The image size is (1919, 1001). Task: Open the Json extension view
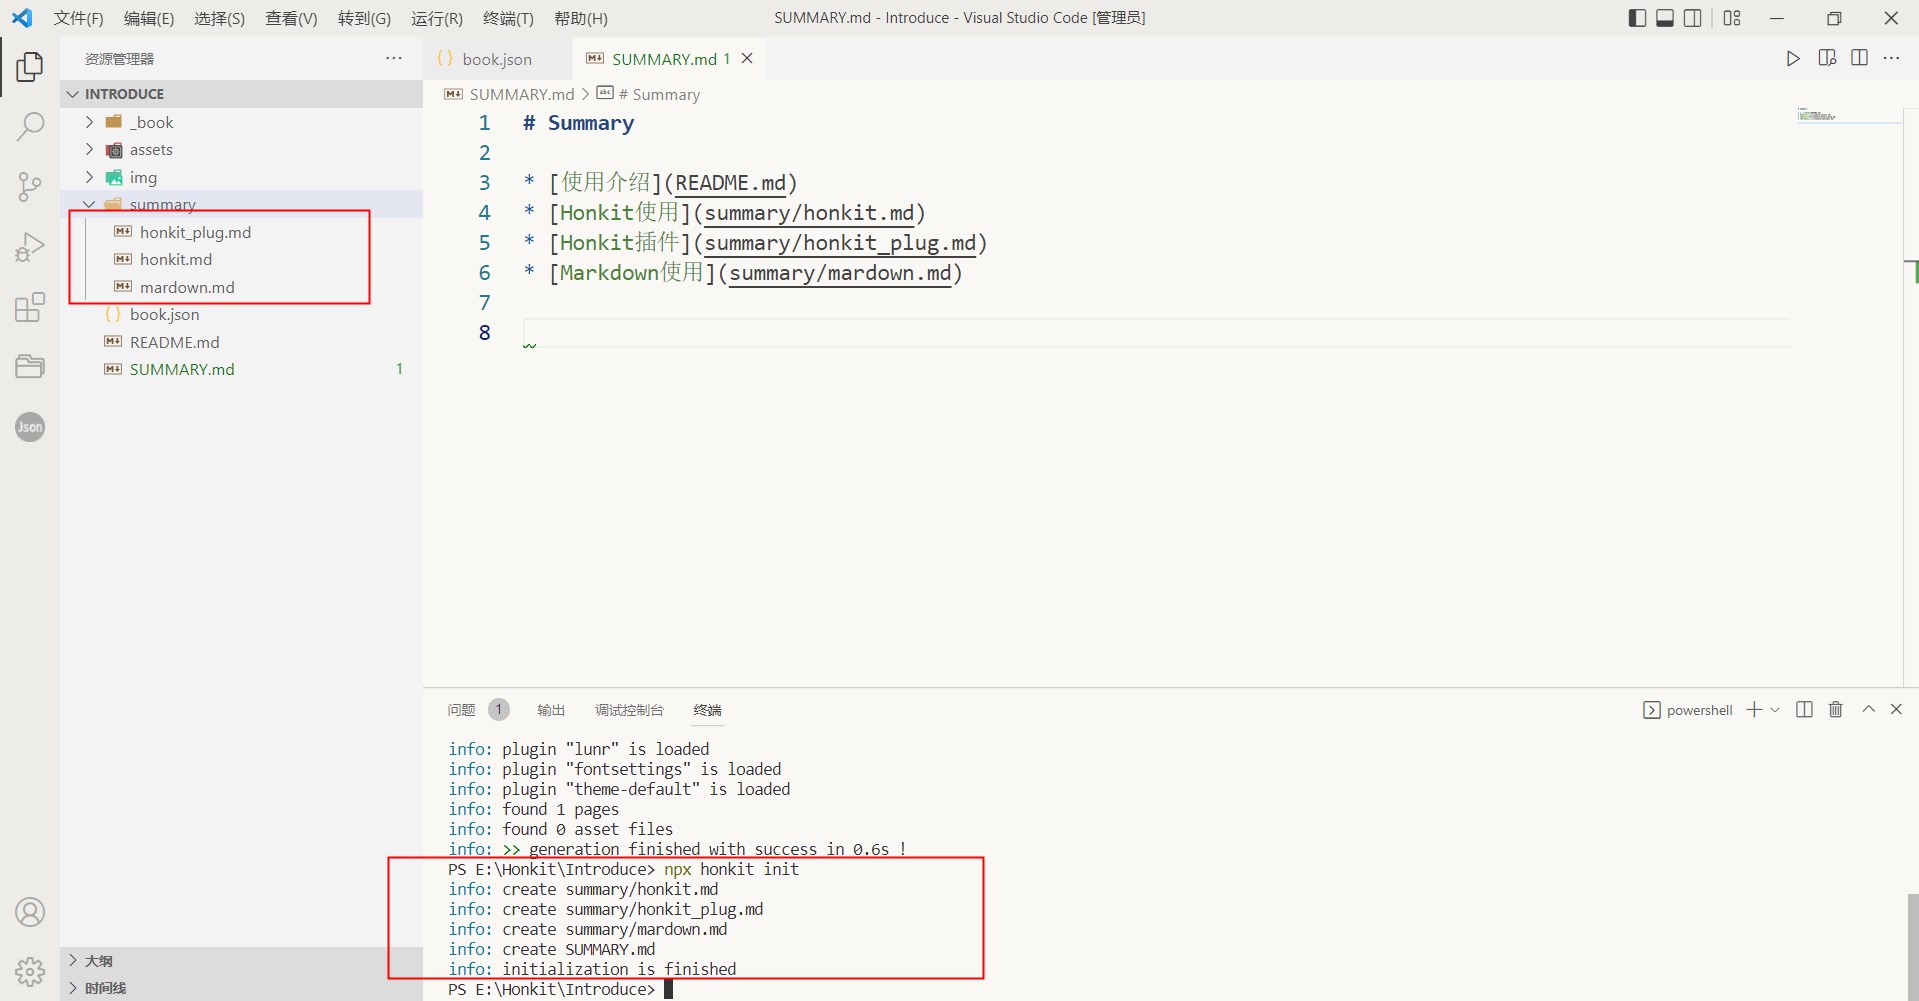(x=30, y=427)
